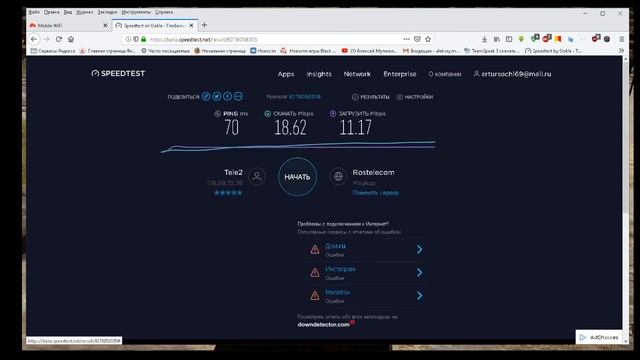Open the Часто посещаемые bookmark

coord(165,51)
